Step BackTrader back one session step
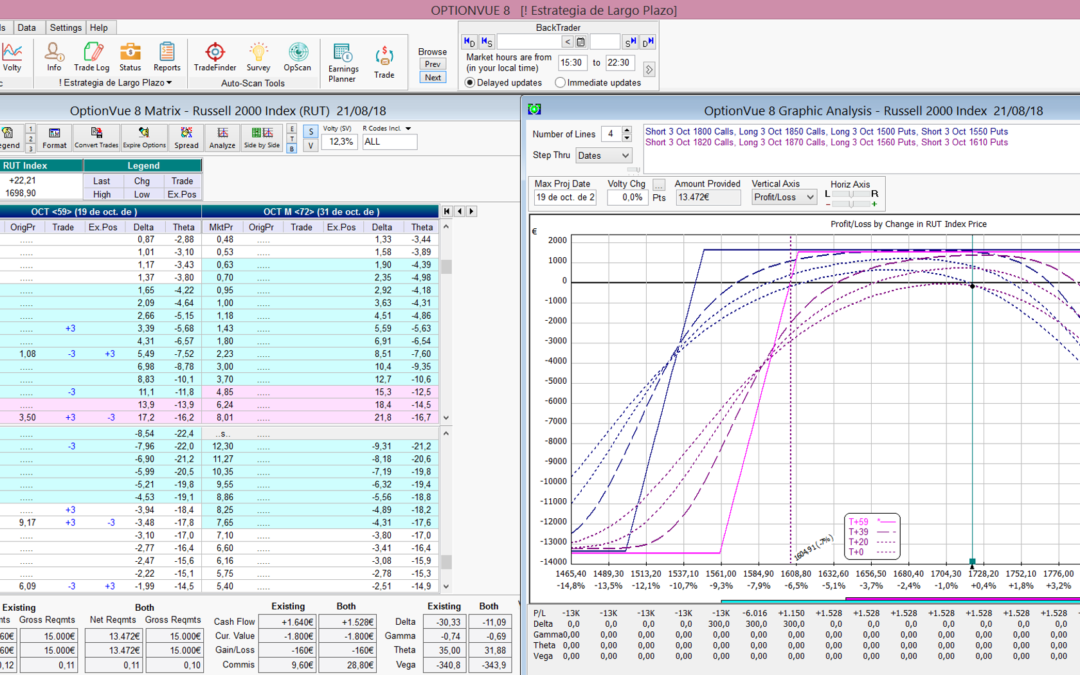 (x=487, y=42)
